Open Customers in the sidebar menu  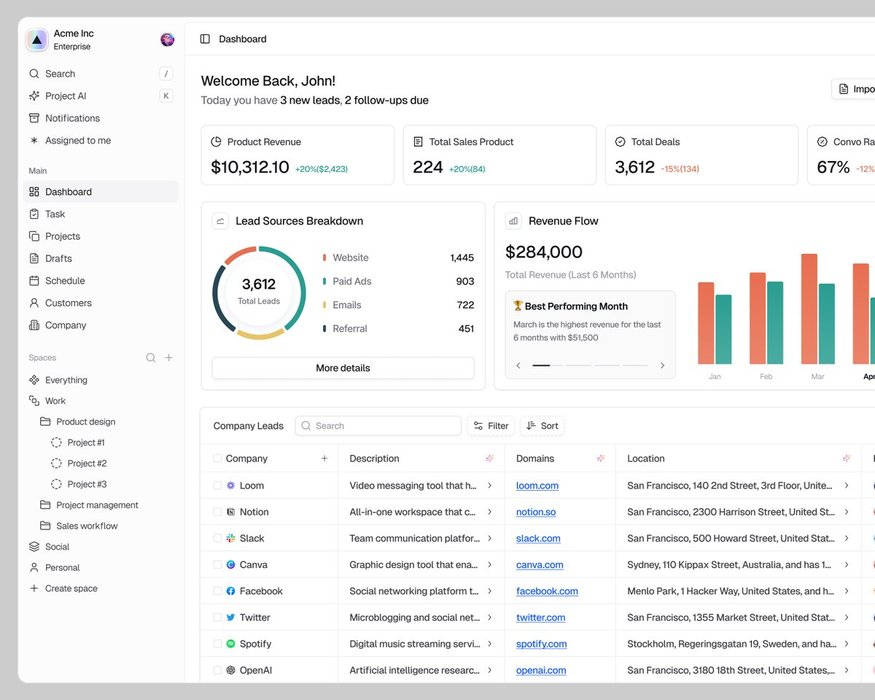(x=68, y=303)
